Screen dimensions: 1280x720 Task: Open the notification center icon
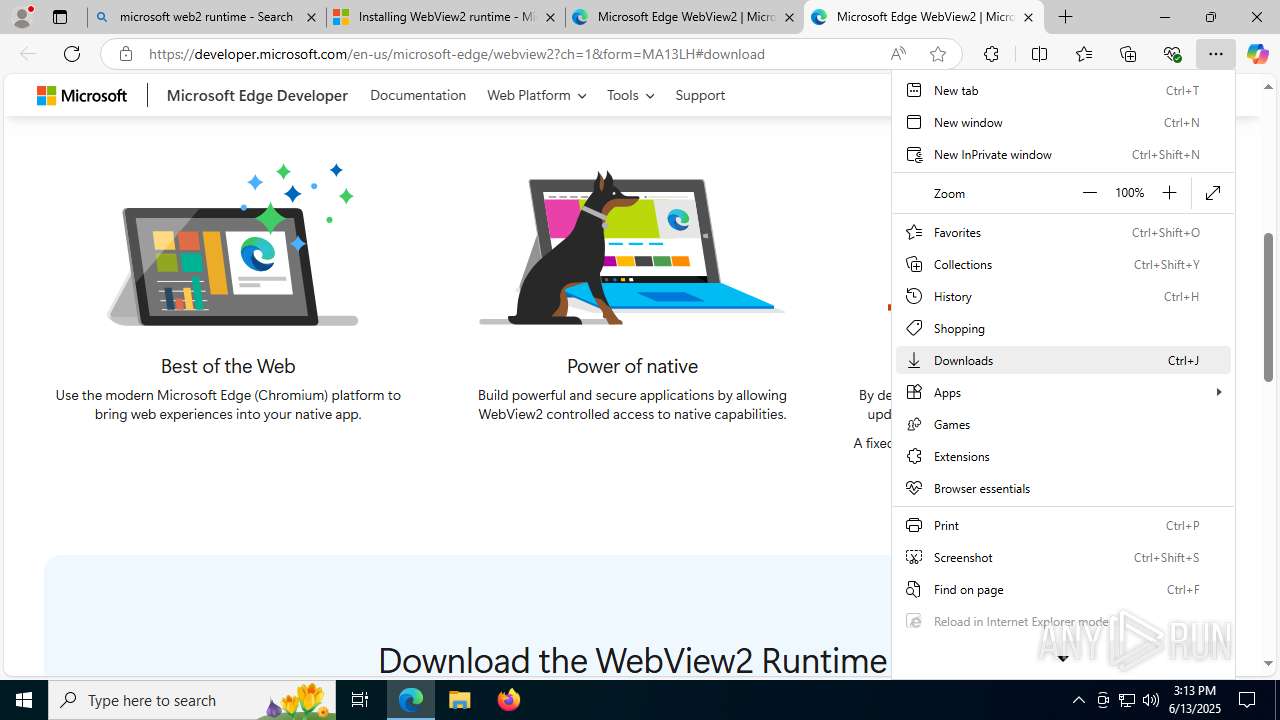(1247, 700)
